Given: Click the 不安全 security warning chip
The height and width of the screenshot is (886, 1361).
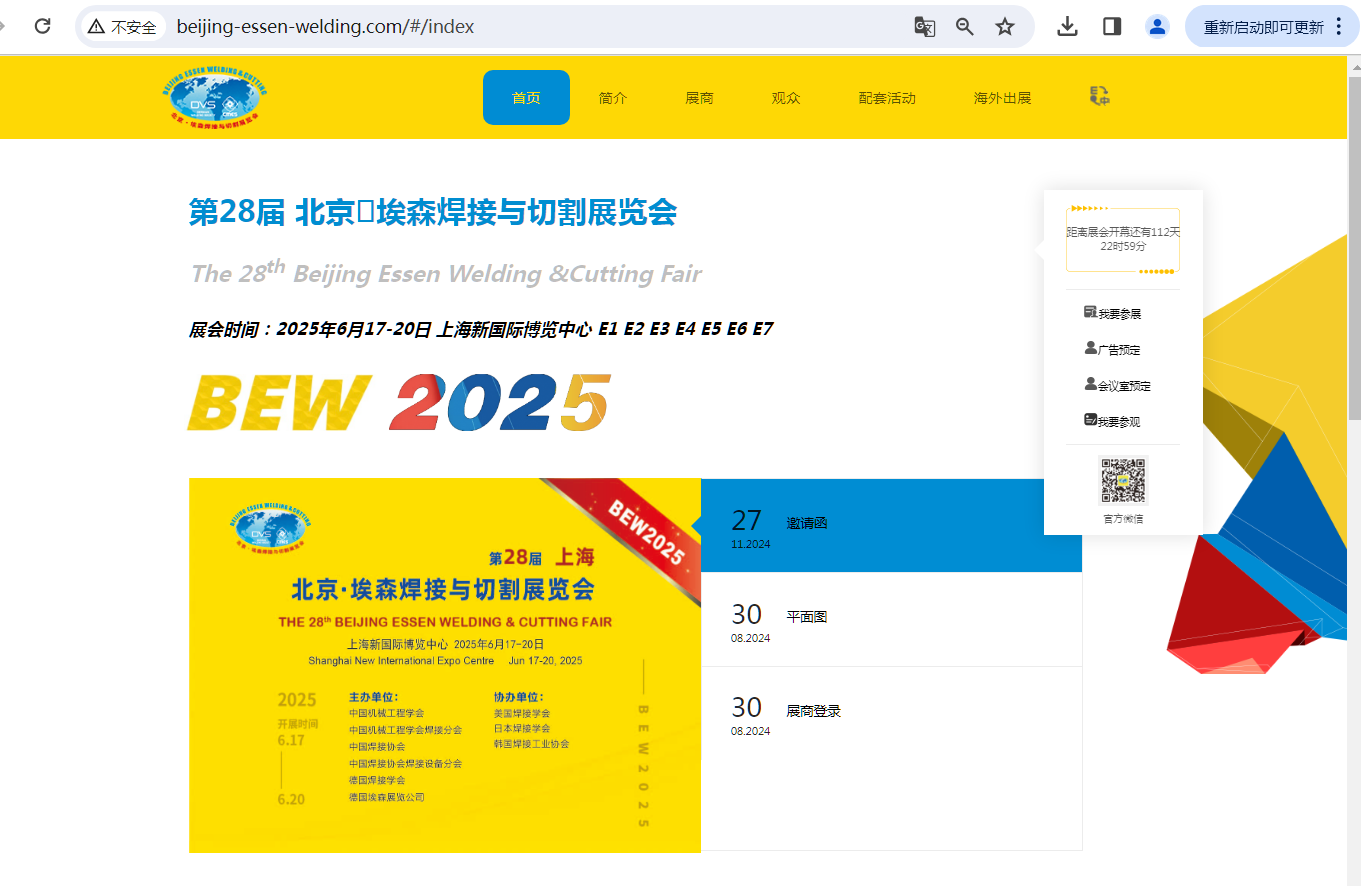Looking at the screenshot, I should [x=123, y=27].
